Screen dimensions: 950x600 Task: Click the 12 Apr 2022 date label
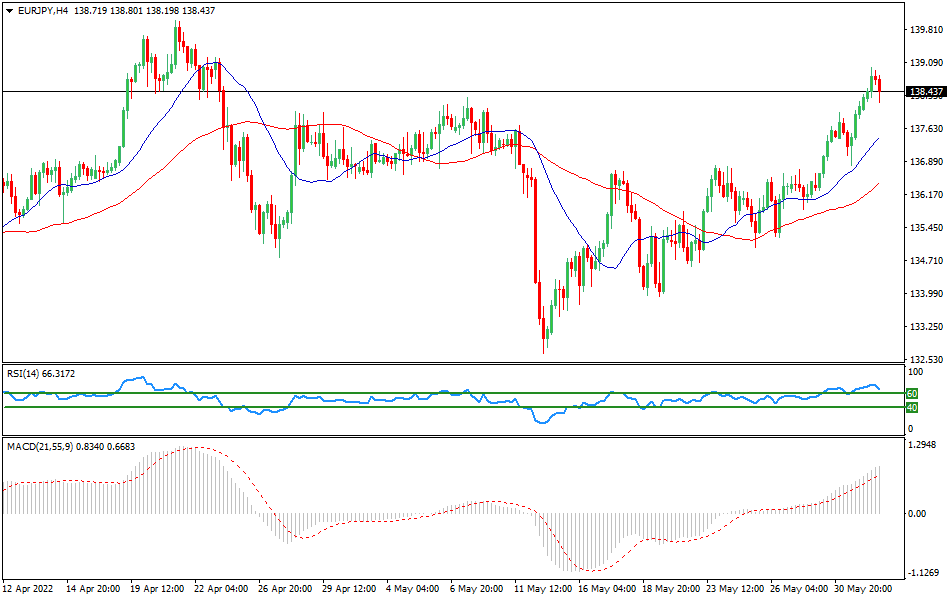click(30, 589)
